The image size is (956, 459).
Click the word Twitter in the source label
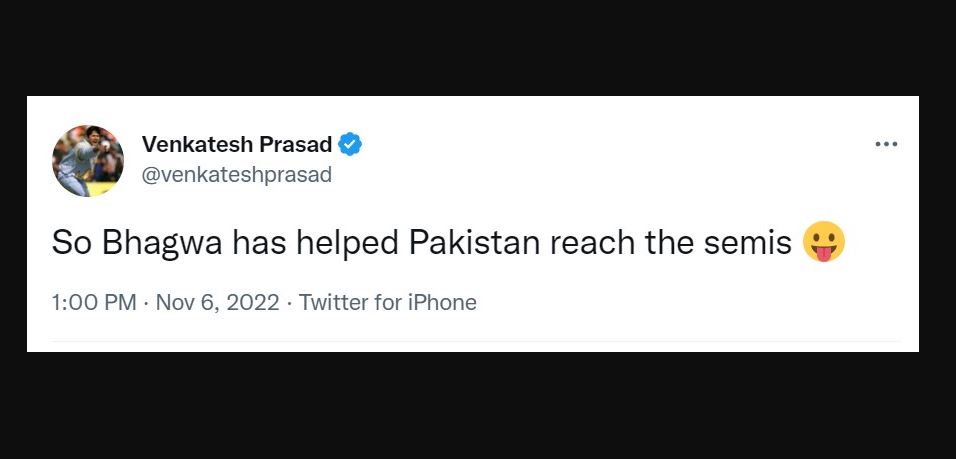click(333, 302)
